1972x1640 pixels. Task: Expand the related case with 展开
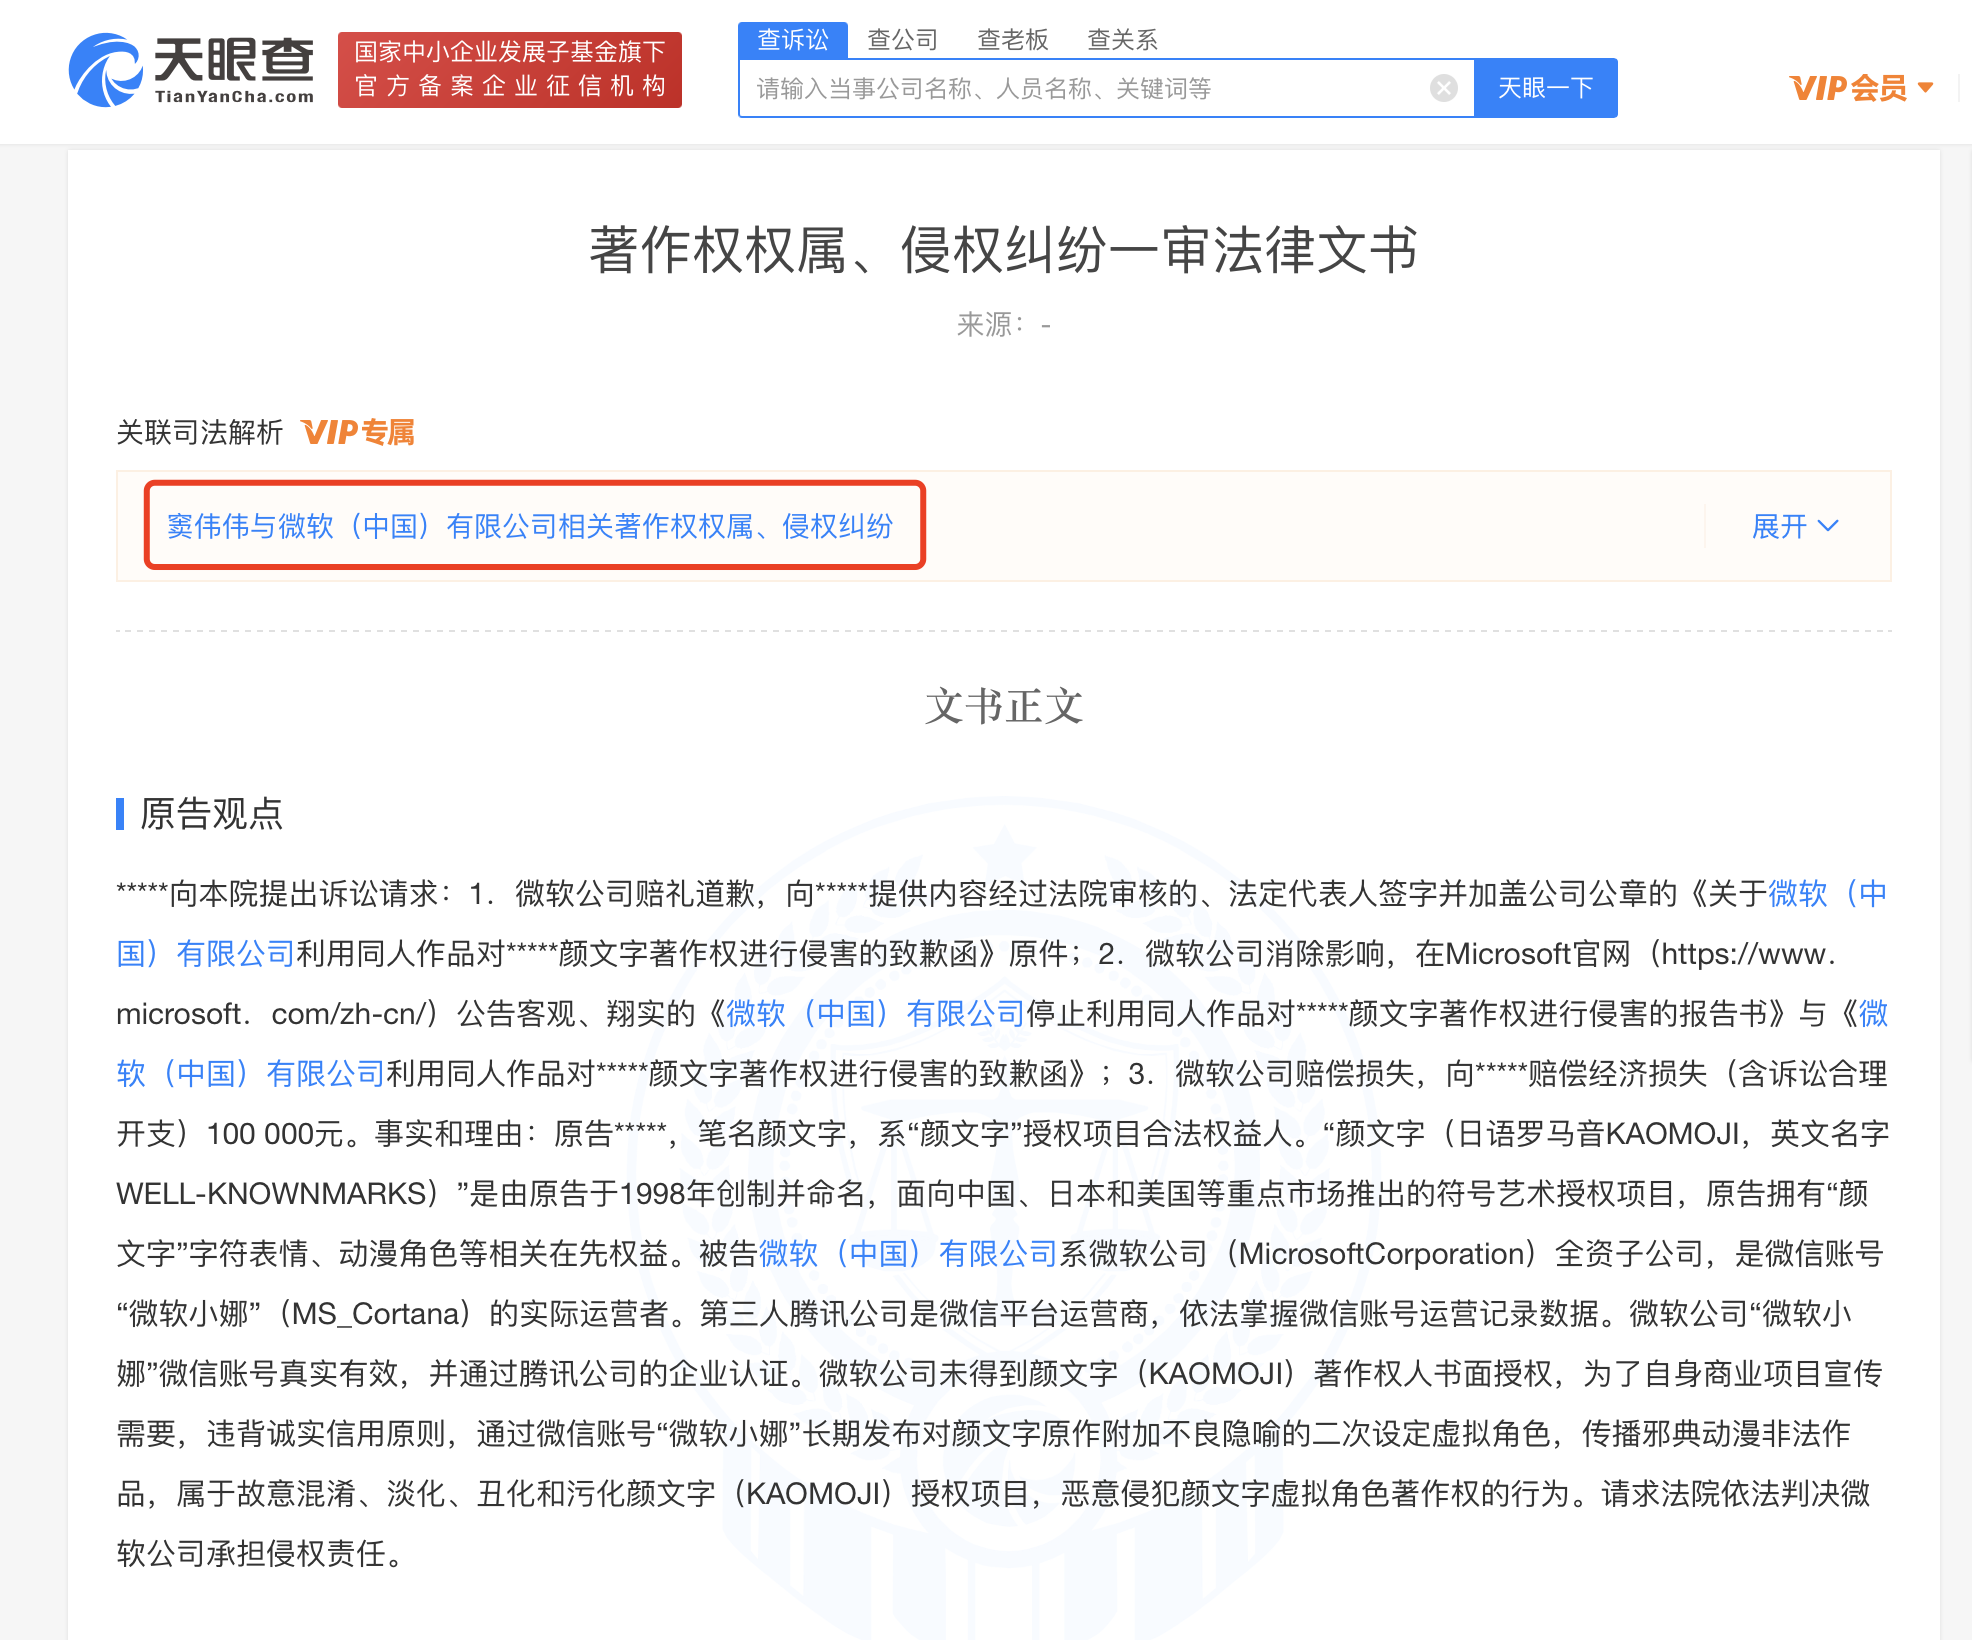click(x=1779, y=526)
